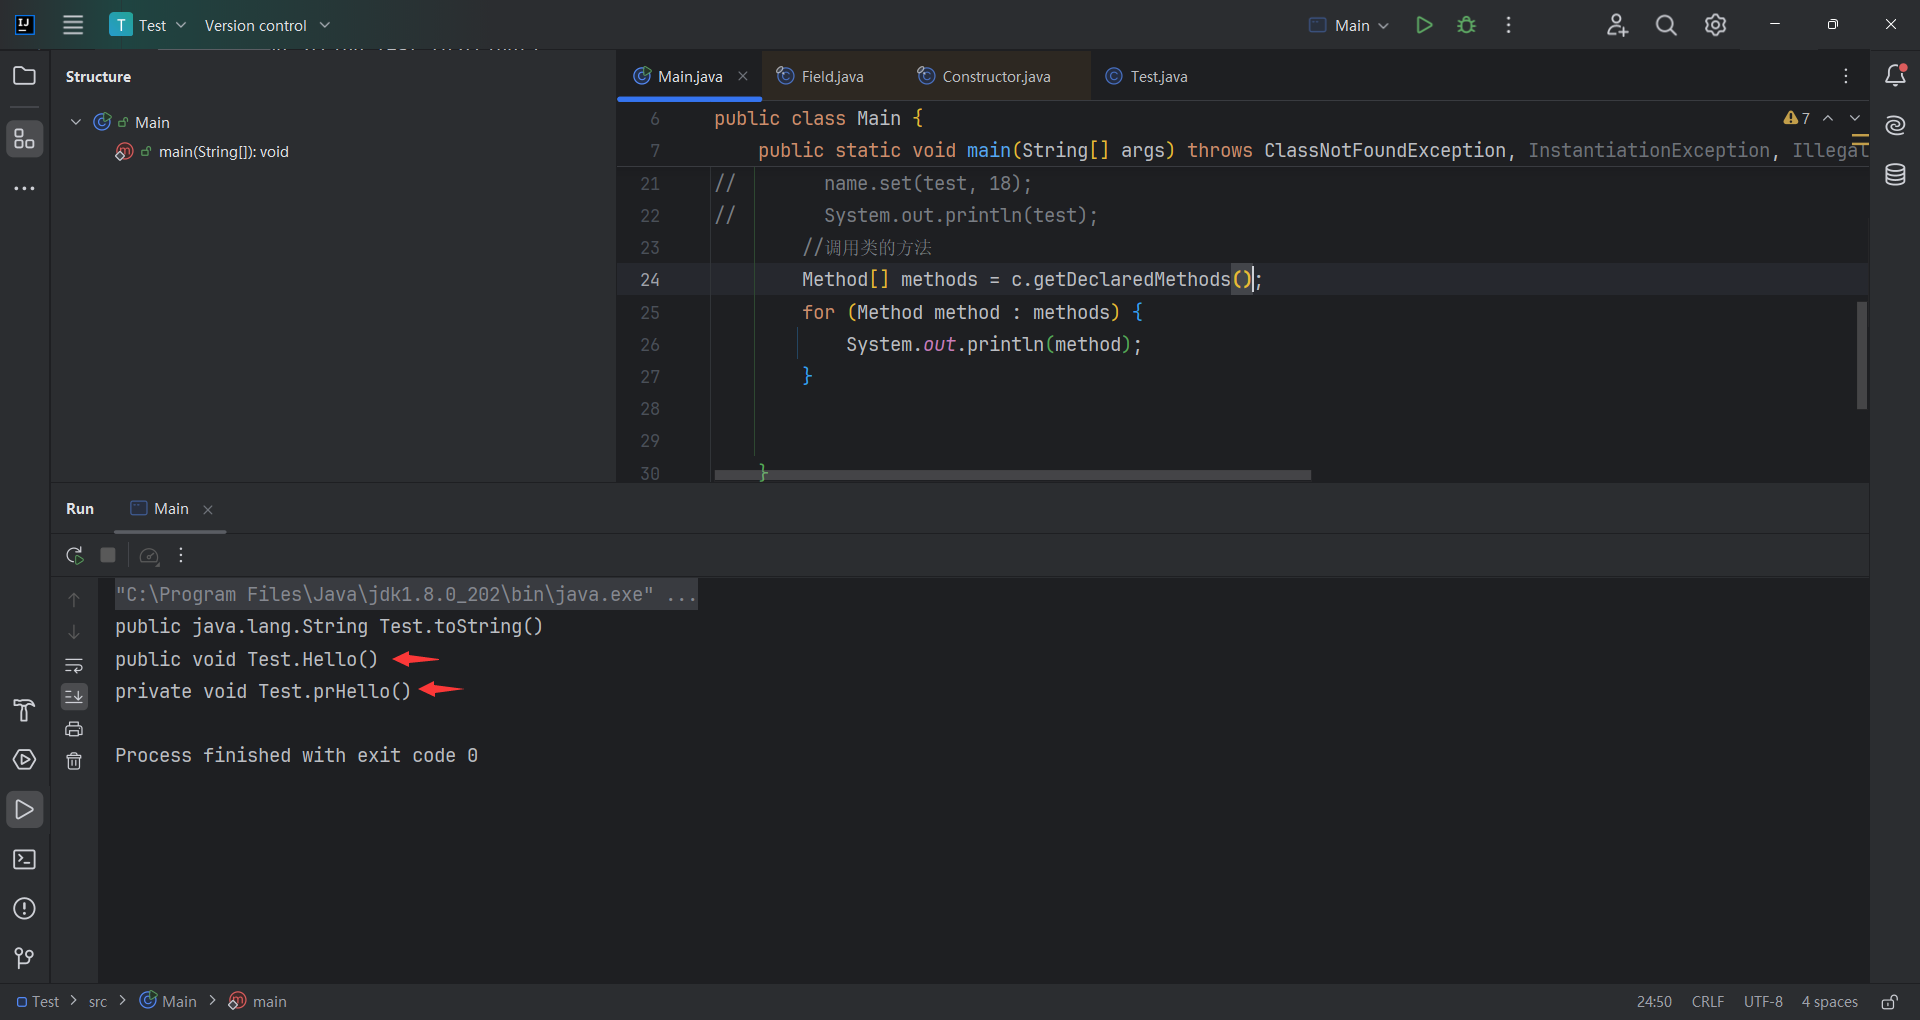Jump to previous console stack trace arrow

point(74,599)
